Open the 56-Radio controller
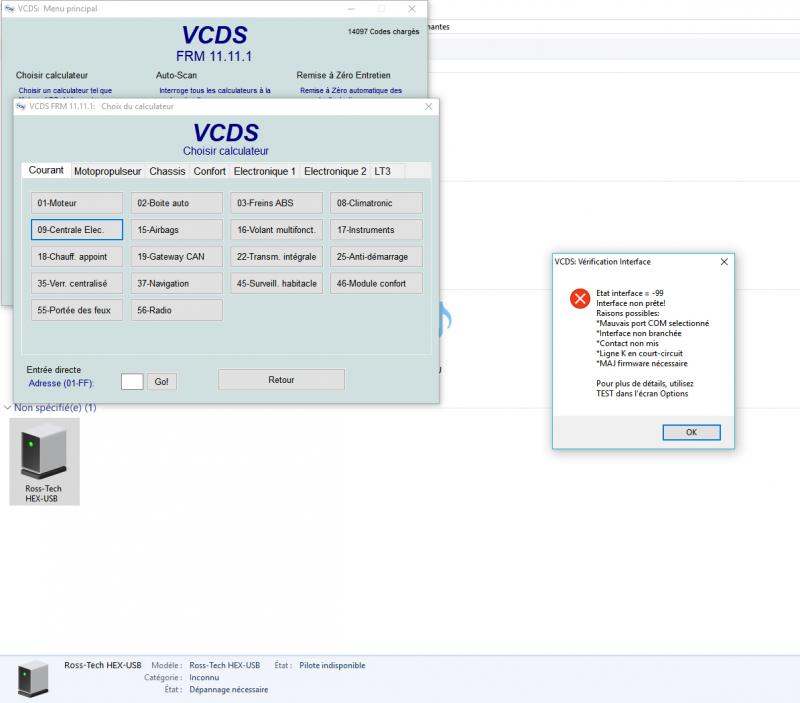 tap(177, 310)
